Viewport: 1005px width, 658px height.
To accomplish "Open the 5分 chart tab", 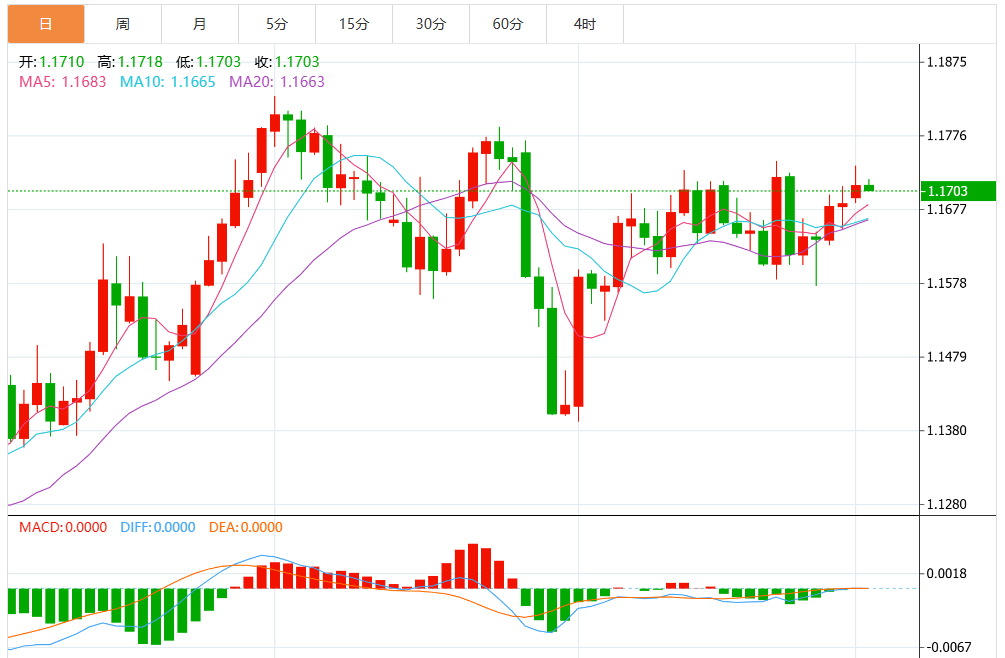I will (277, 24).
